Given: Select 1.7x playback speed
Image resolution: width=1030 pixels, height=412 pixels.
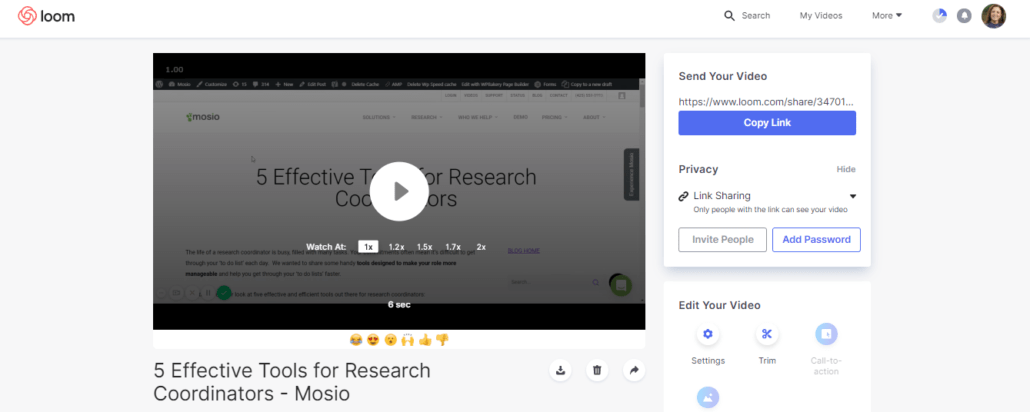Looking at the screenshot, I should (453, 247).
